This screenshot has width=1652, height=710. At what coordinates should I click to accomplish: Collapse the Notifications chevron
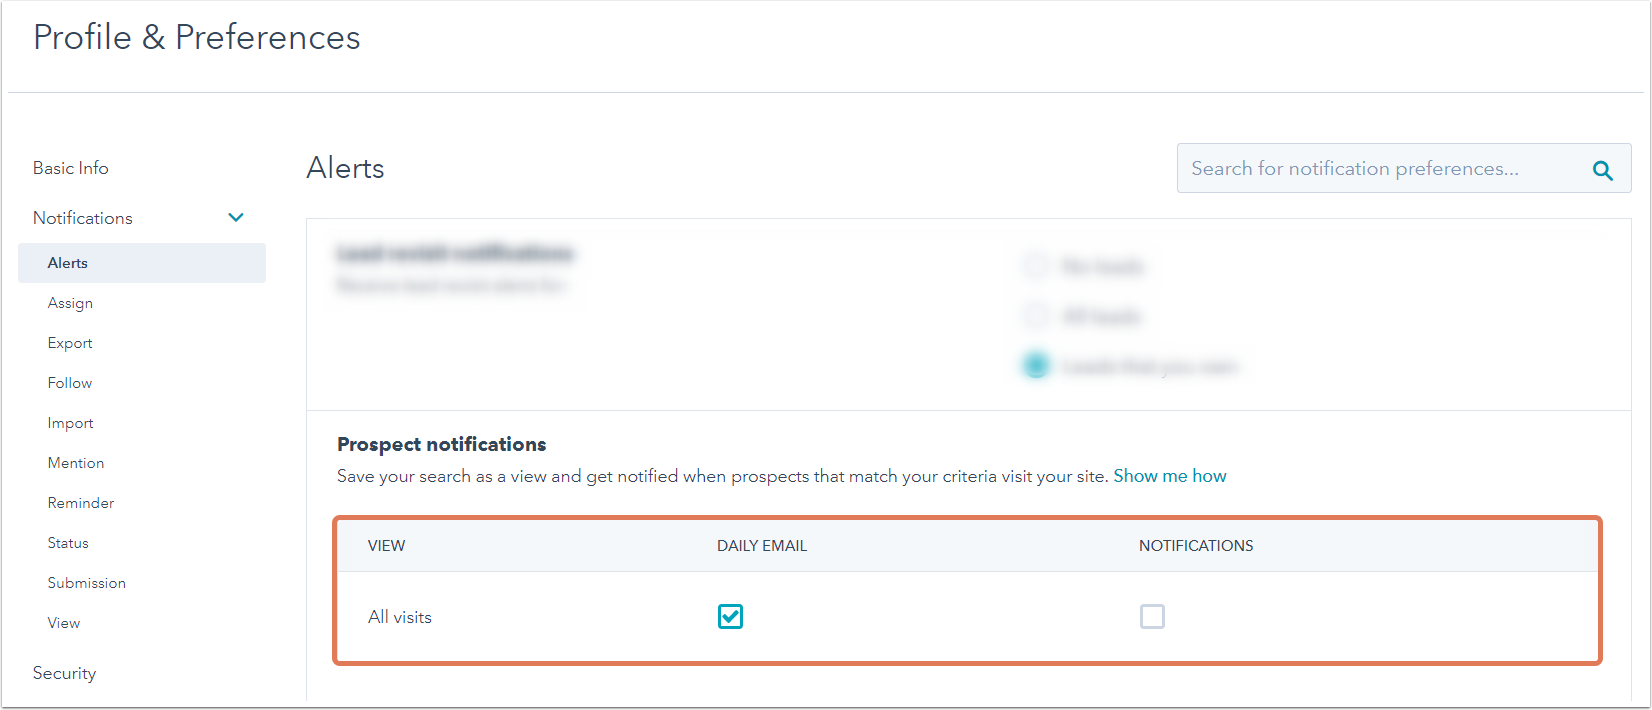[x=236, y=218]
